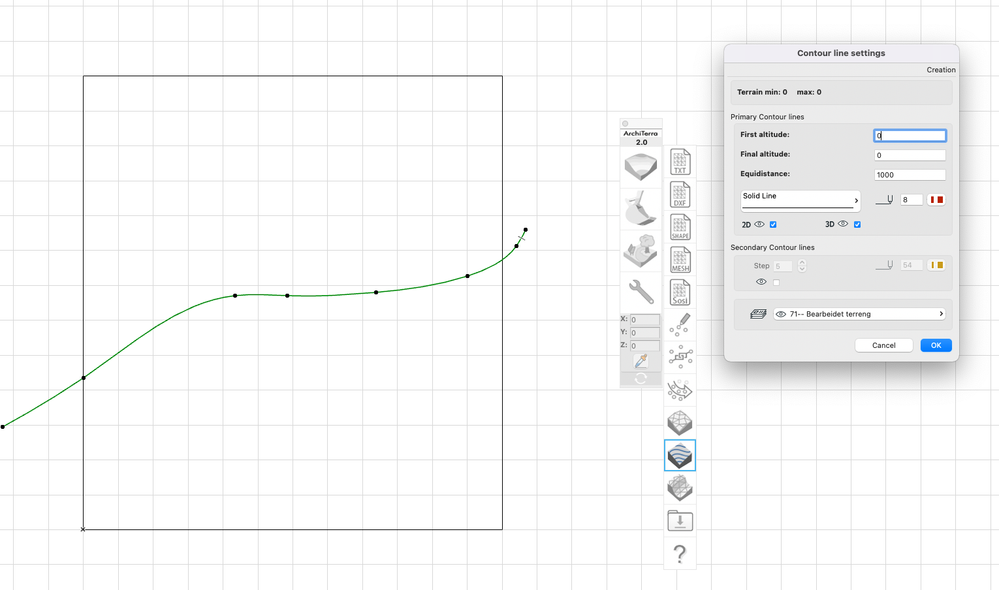This screenshot has width=999, height=590.
Task: Click the Cancel button
Action: point(884,345)
